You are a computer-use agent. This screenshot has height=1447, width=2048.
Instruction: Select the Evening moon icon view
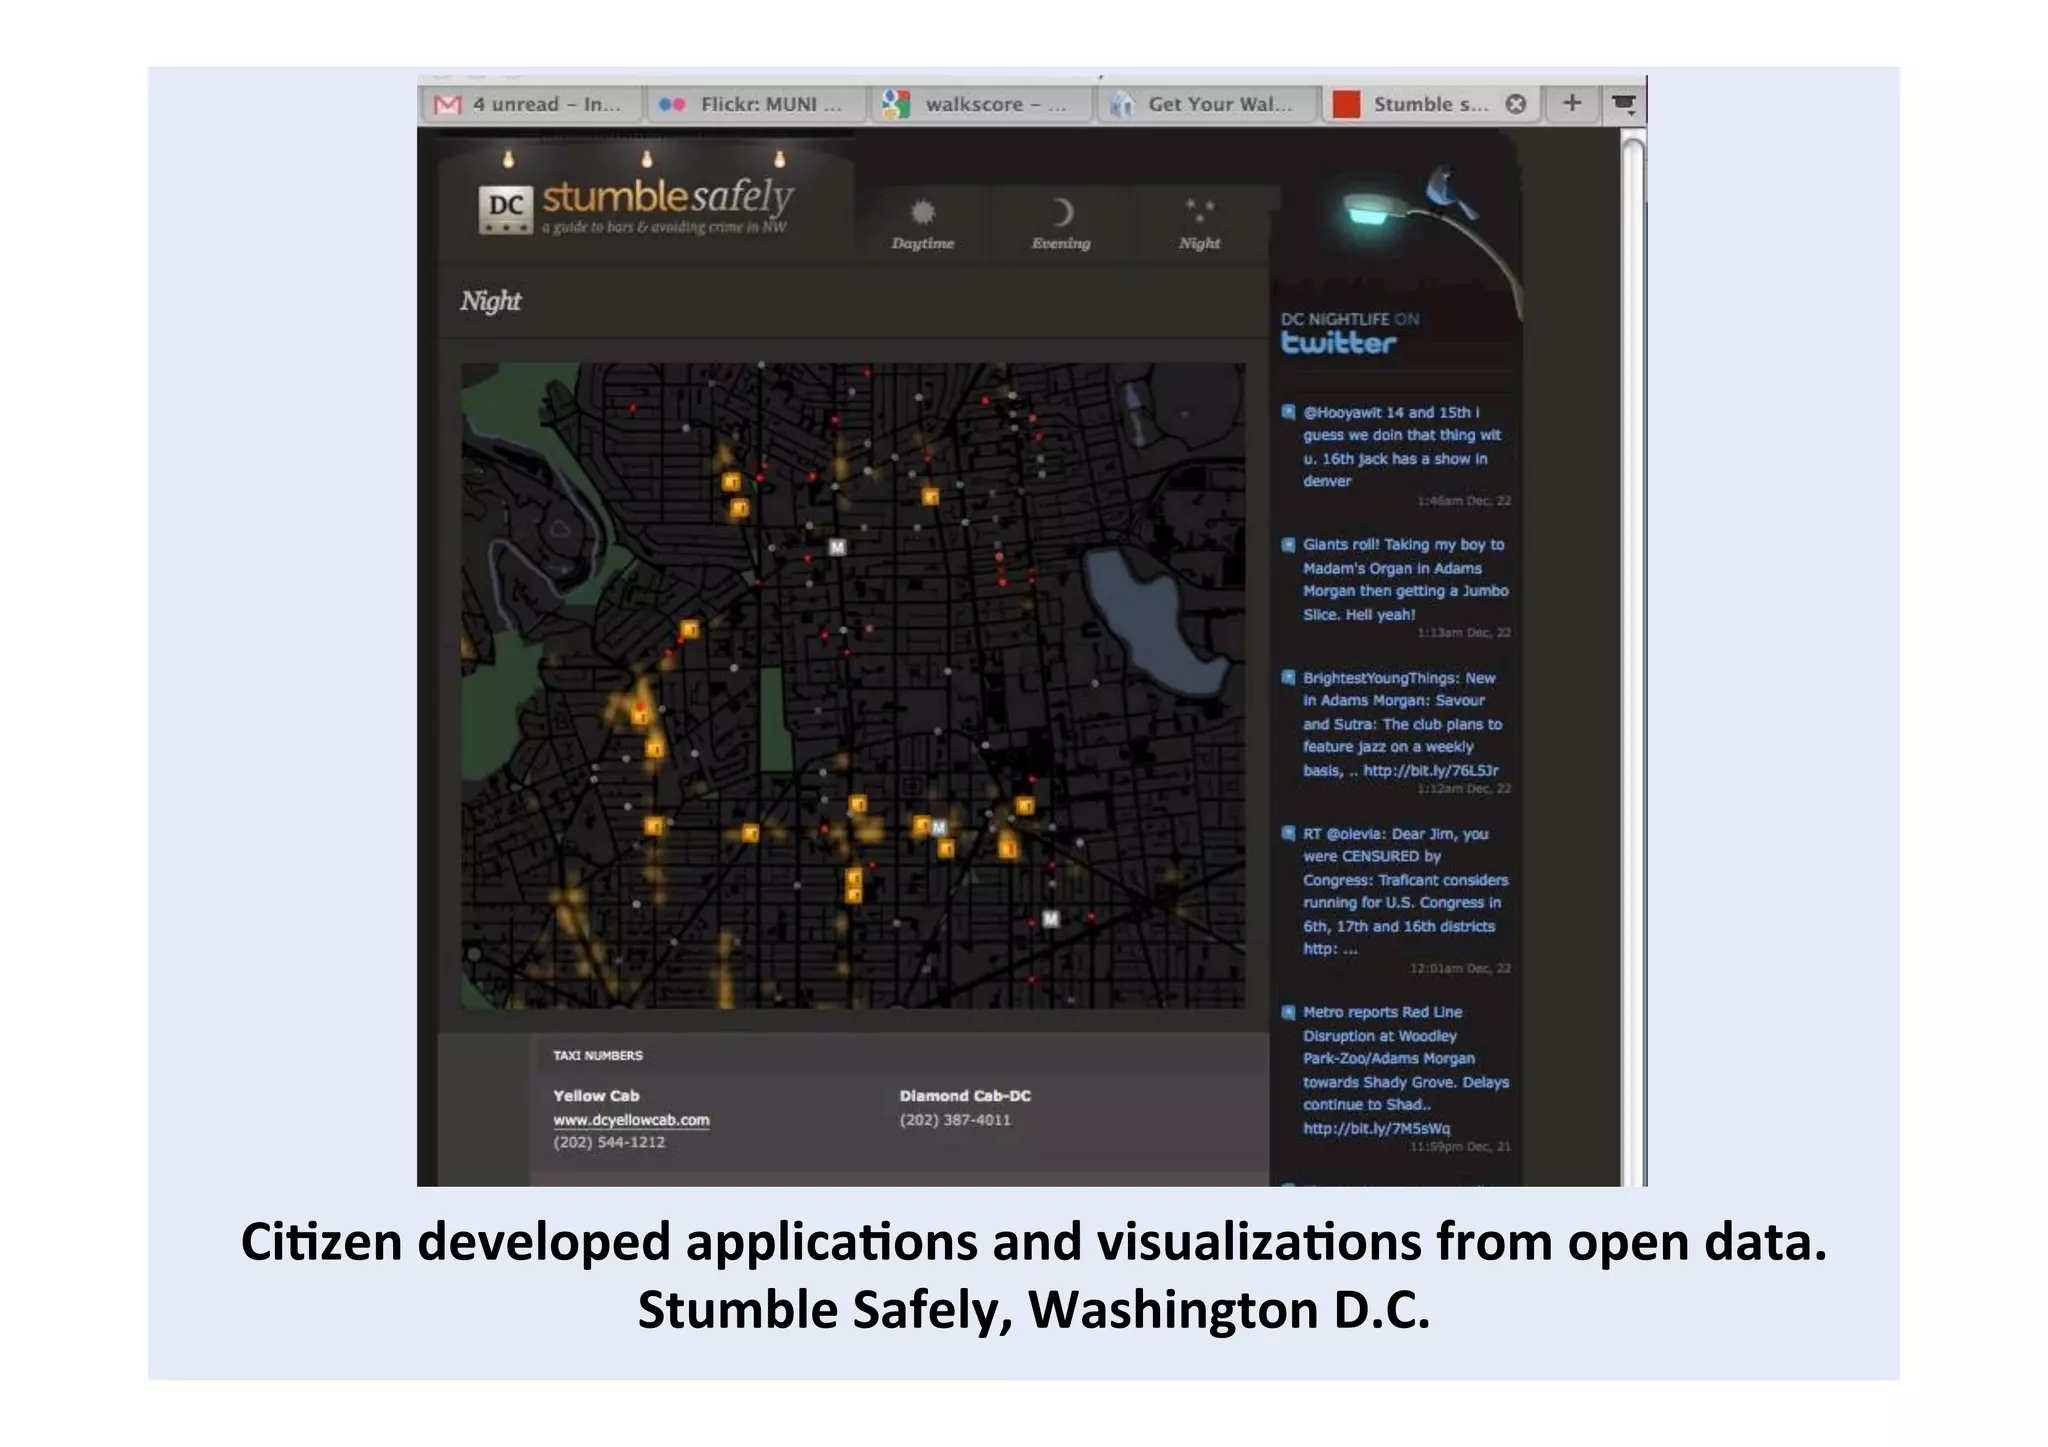pyautogui.click(x=1061, y=224)
